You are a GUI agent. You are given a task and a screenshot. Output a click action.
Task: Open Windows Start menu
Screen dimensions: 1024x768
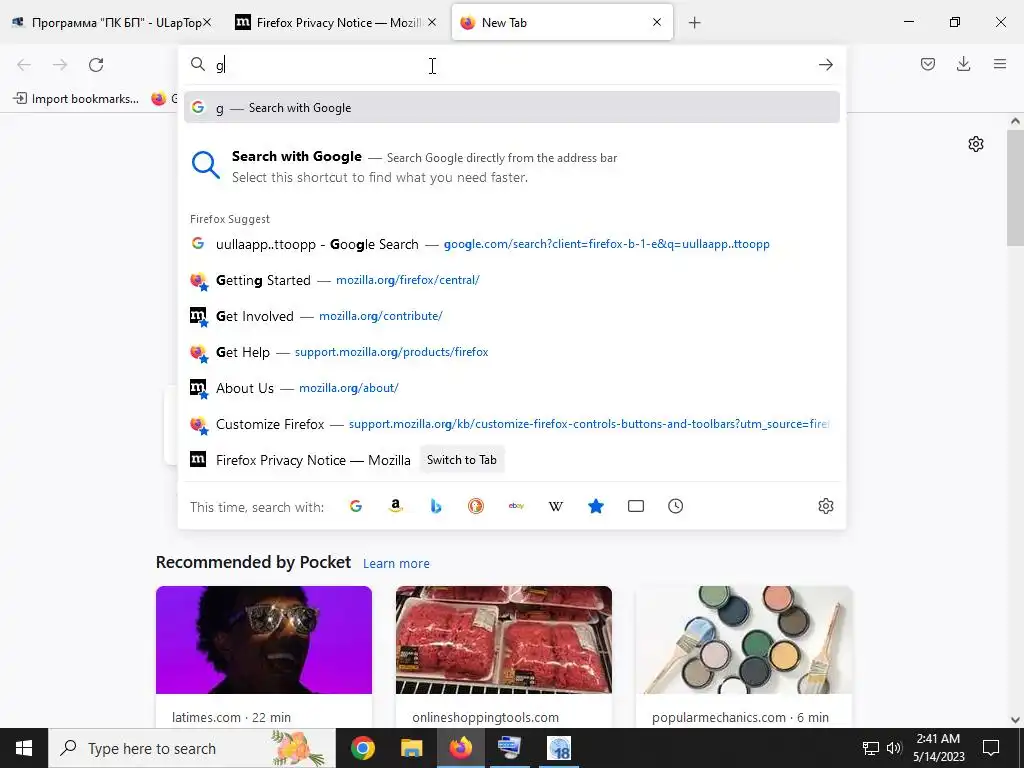tap(24, 748)
